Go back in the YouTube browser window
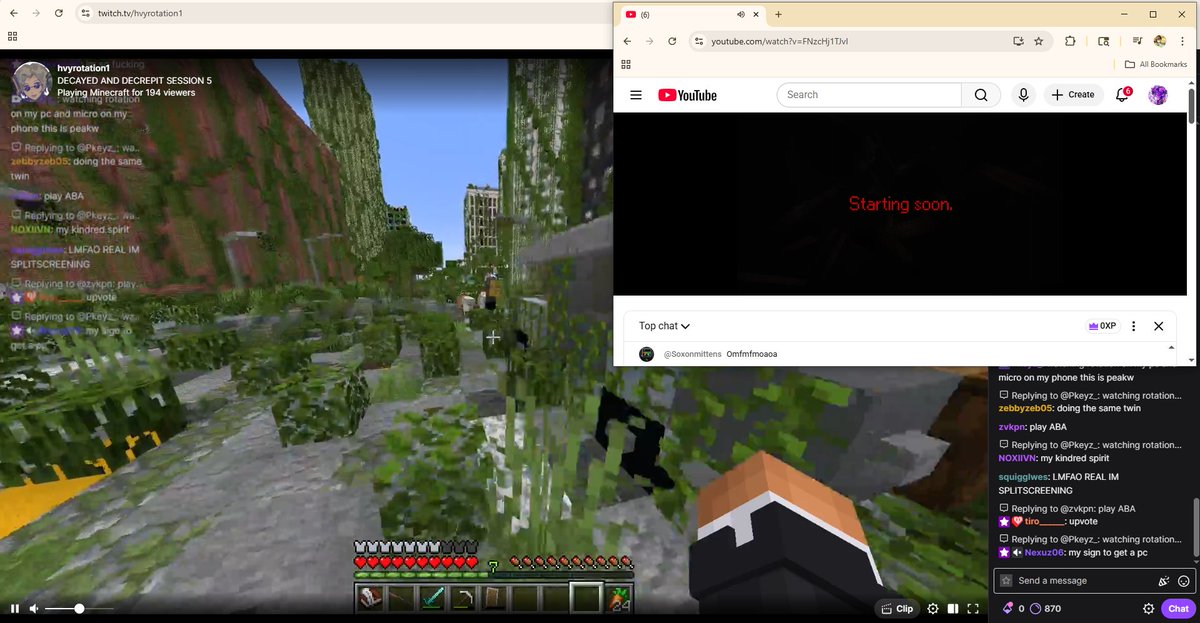1200x623 pixels. click(627, 41)
